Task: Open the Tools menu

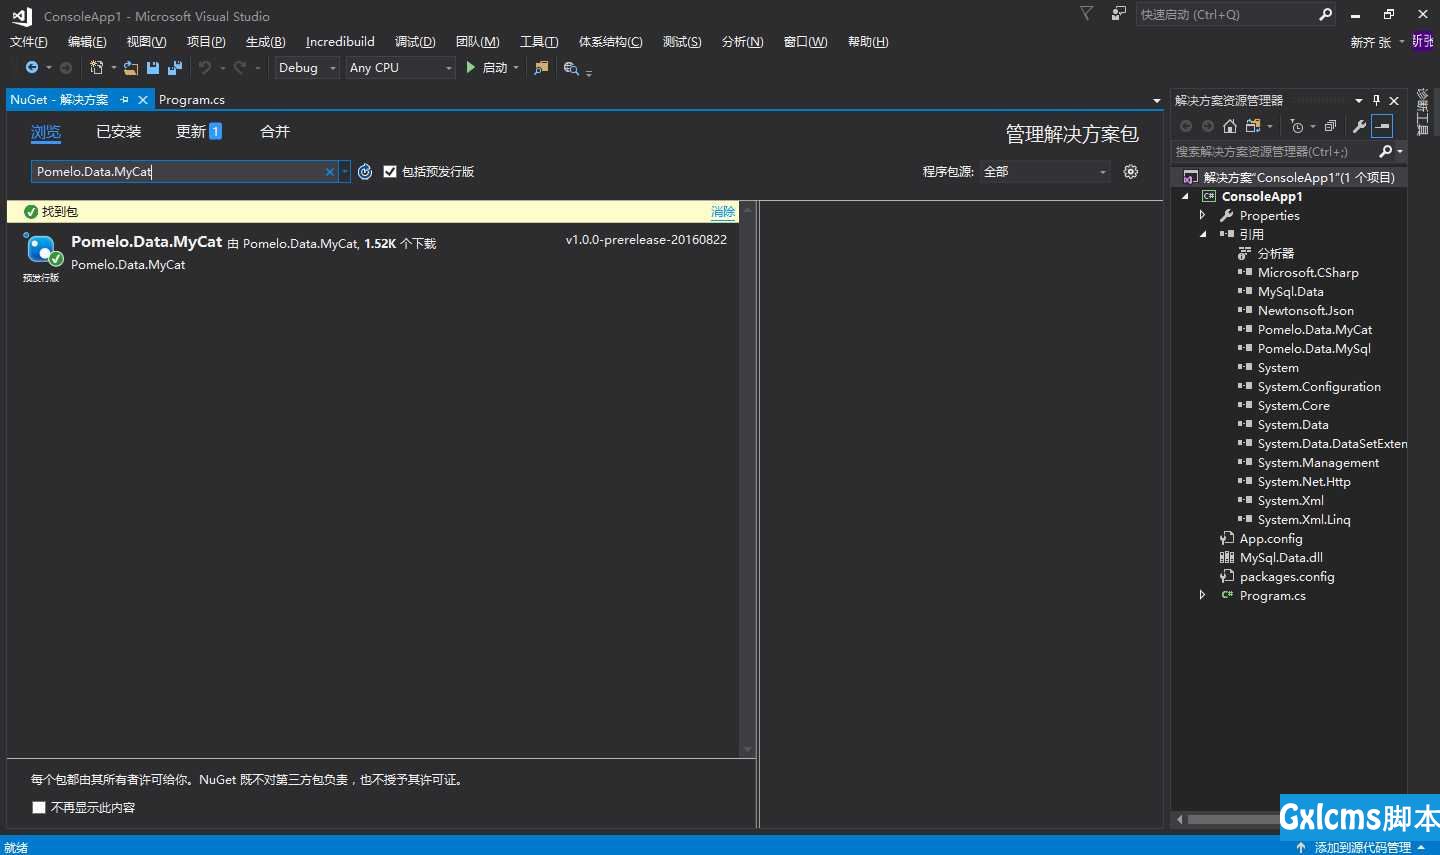Action: coord(539,42)
